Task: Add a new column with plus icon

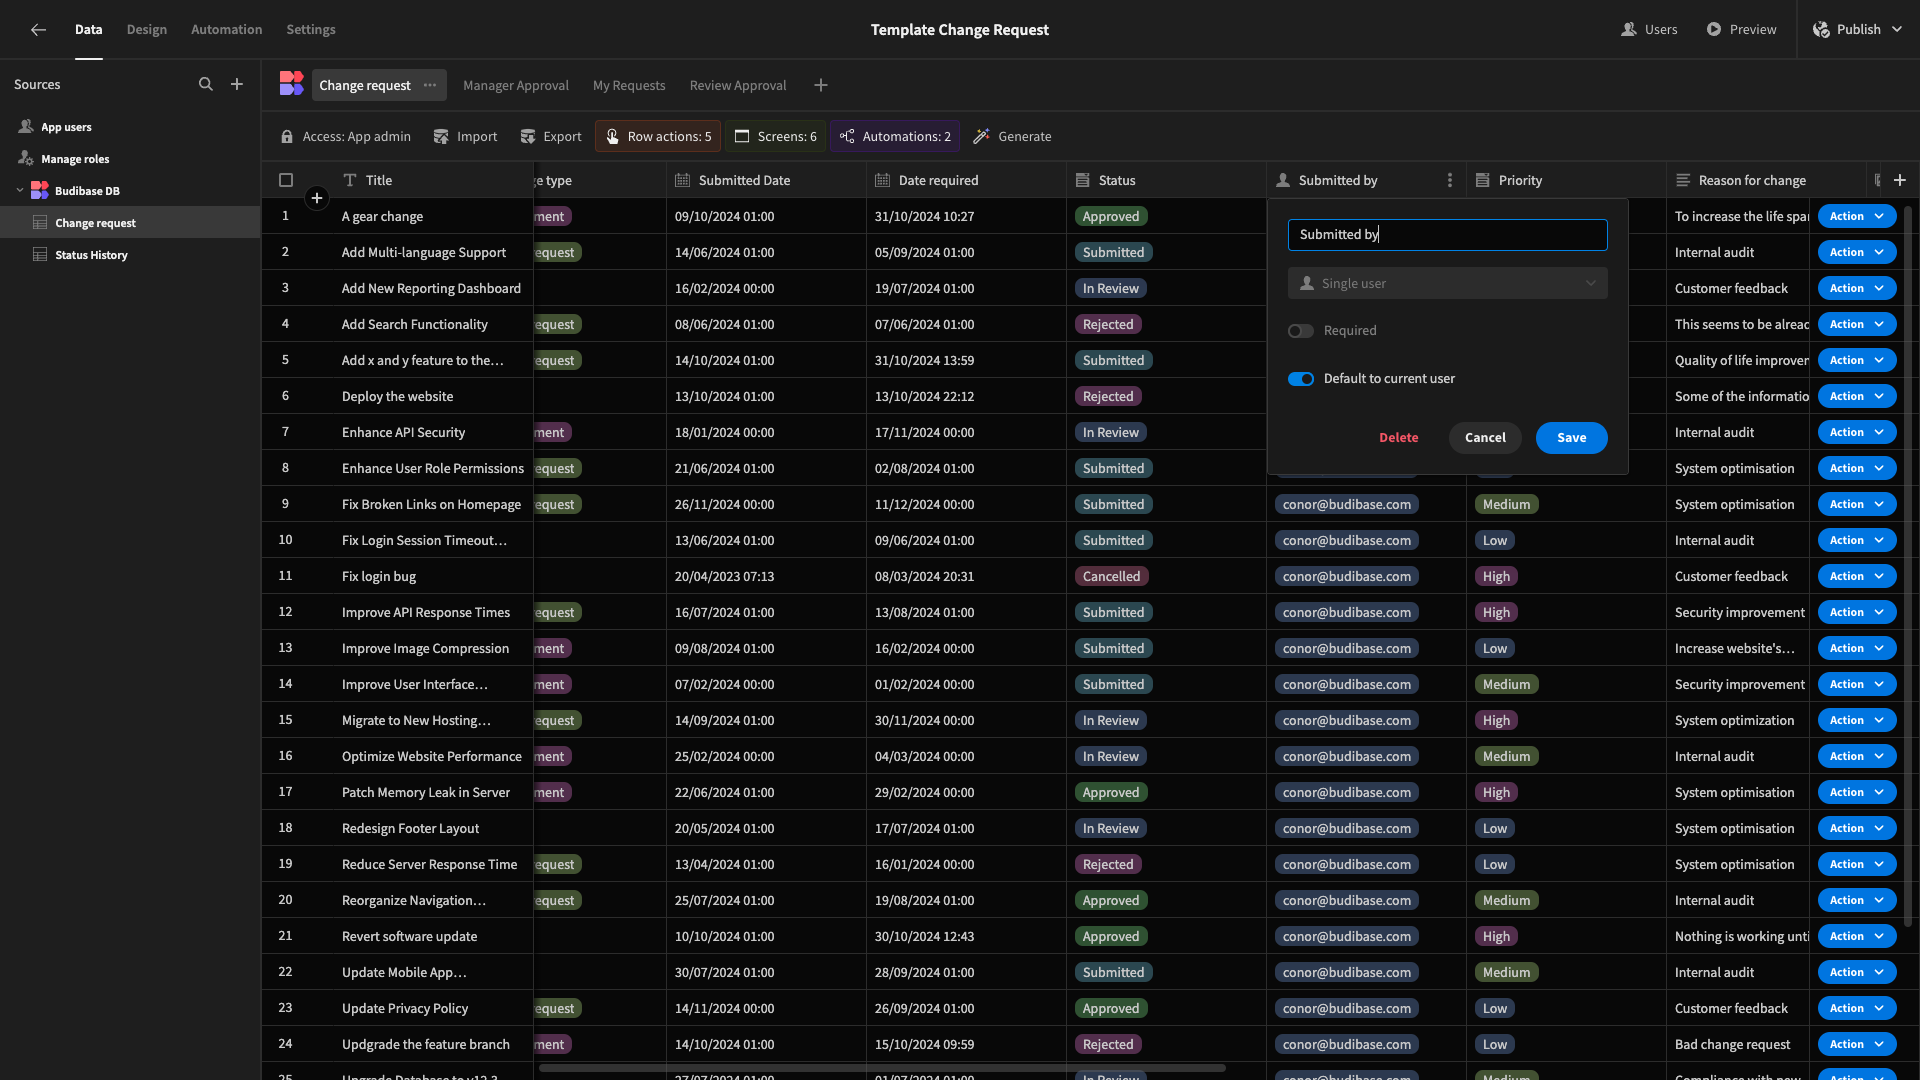Action: 1900,180
